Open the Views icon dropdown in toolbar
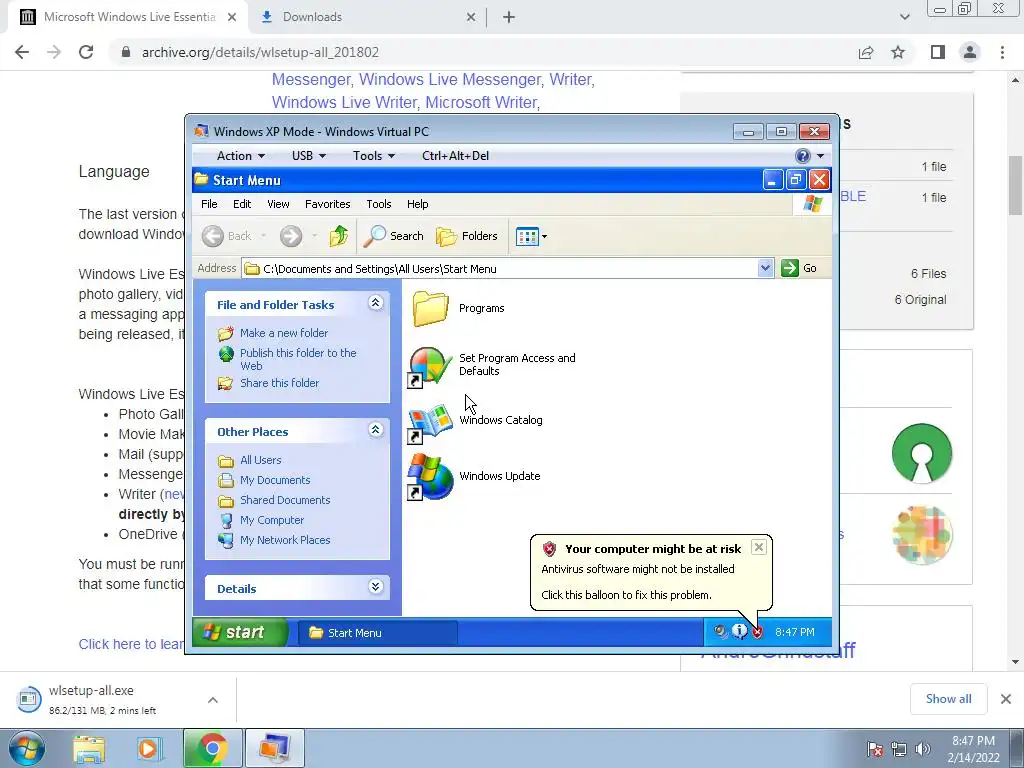Viewport: 1024px width, 768px height. tap(531, 236)
